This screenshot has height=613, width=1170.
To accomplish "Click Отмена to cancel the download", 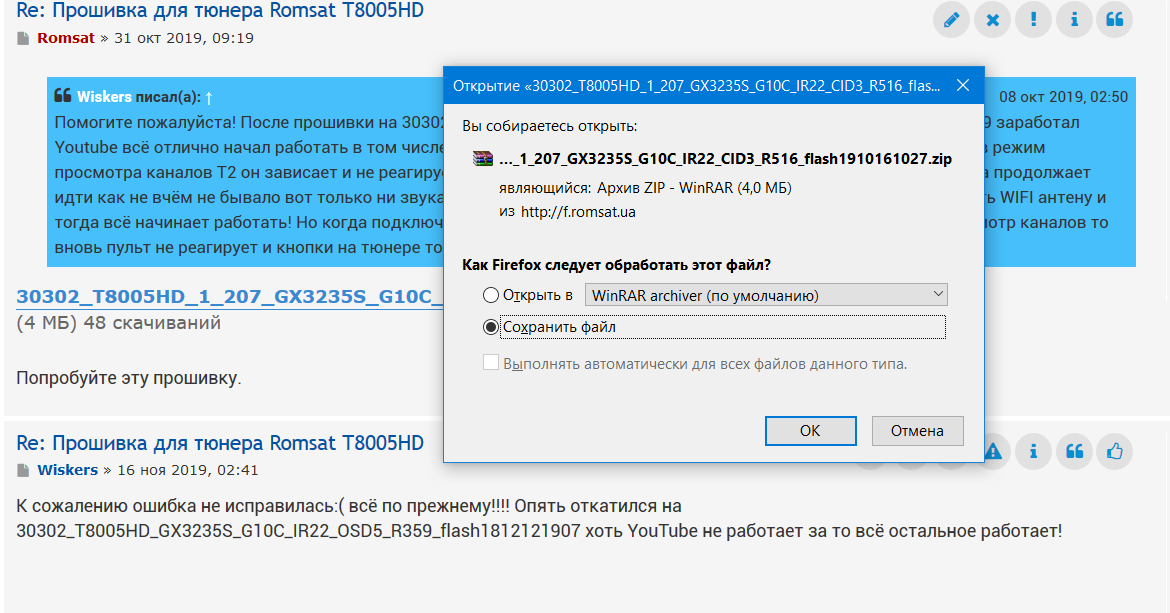I will 917,431.
